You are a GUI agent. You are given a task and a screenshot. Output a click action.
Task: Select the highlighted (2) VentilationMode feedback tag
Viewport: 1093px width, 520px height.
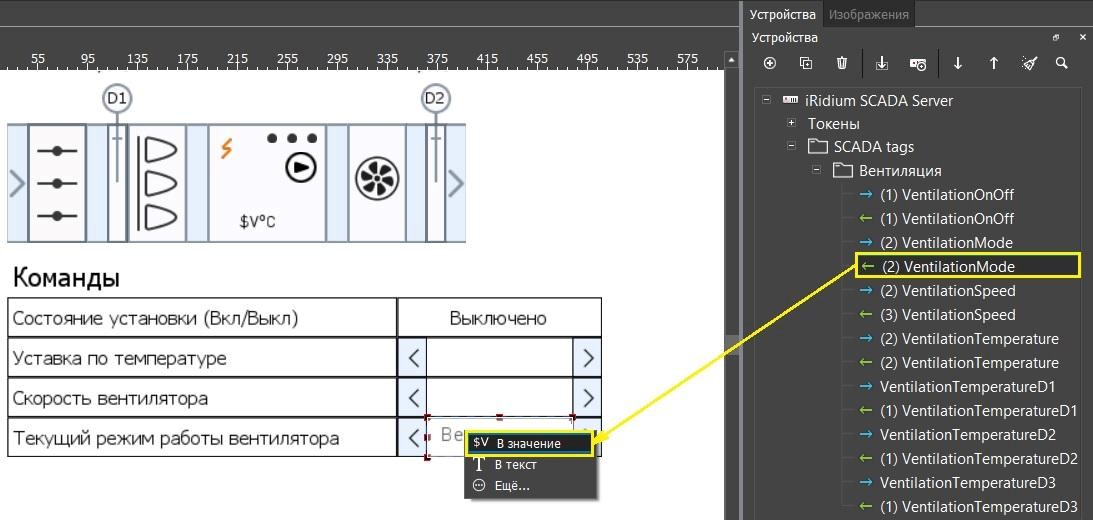(x=958, y=266)
